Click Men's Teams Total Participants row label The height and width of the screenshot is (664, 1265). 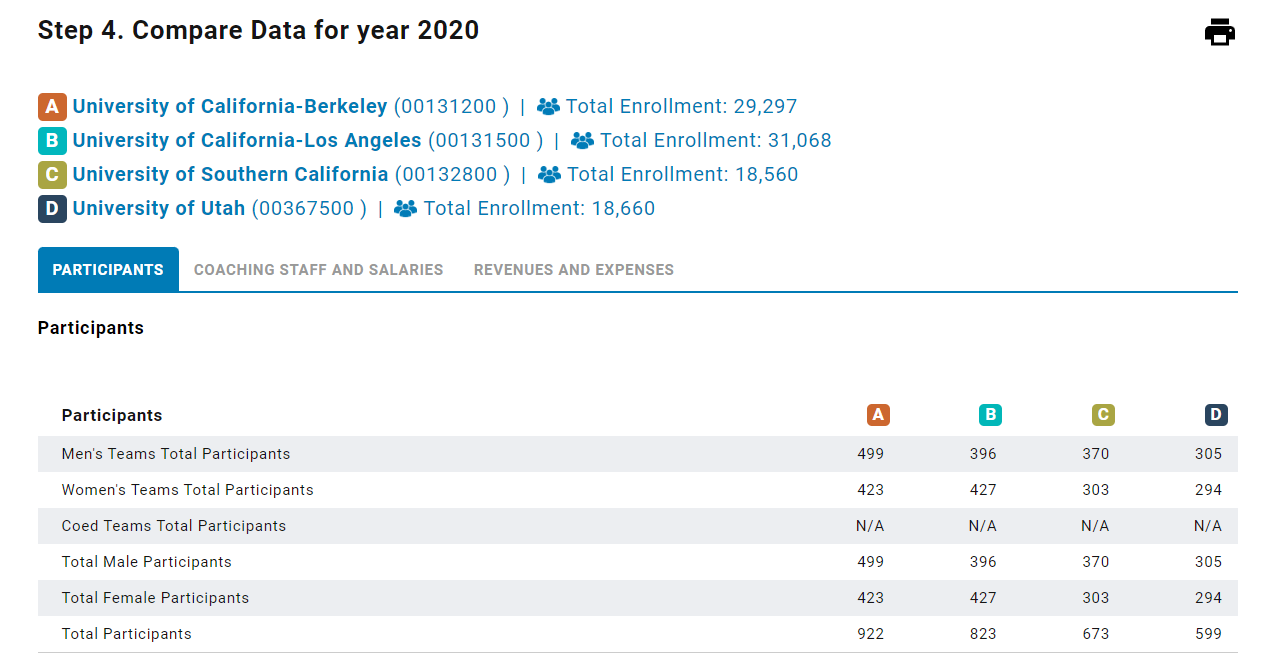[x=176, y=454]
